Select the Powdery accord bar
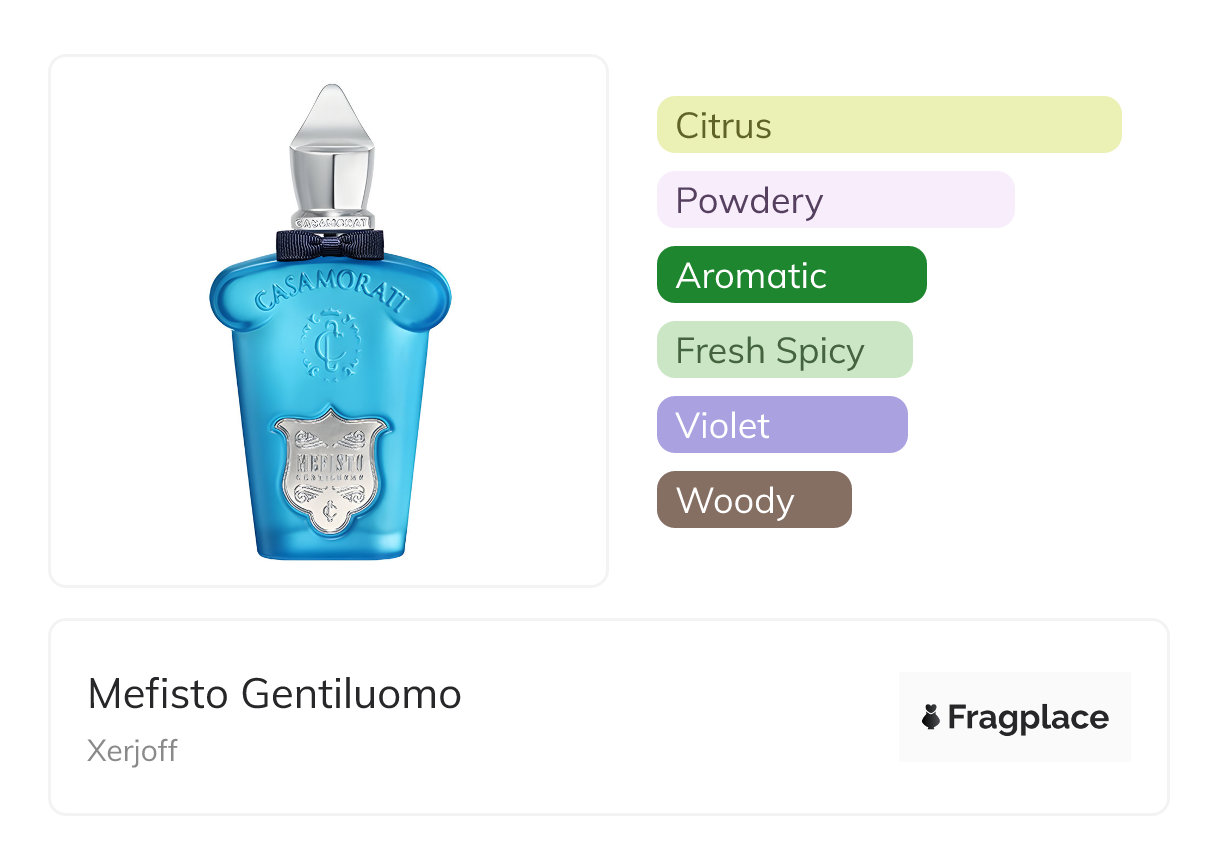The image size is (1218, 864). (835, 200)
